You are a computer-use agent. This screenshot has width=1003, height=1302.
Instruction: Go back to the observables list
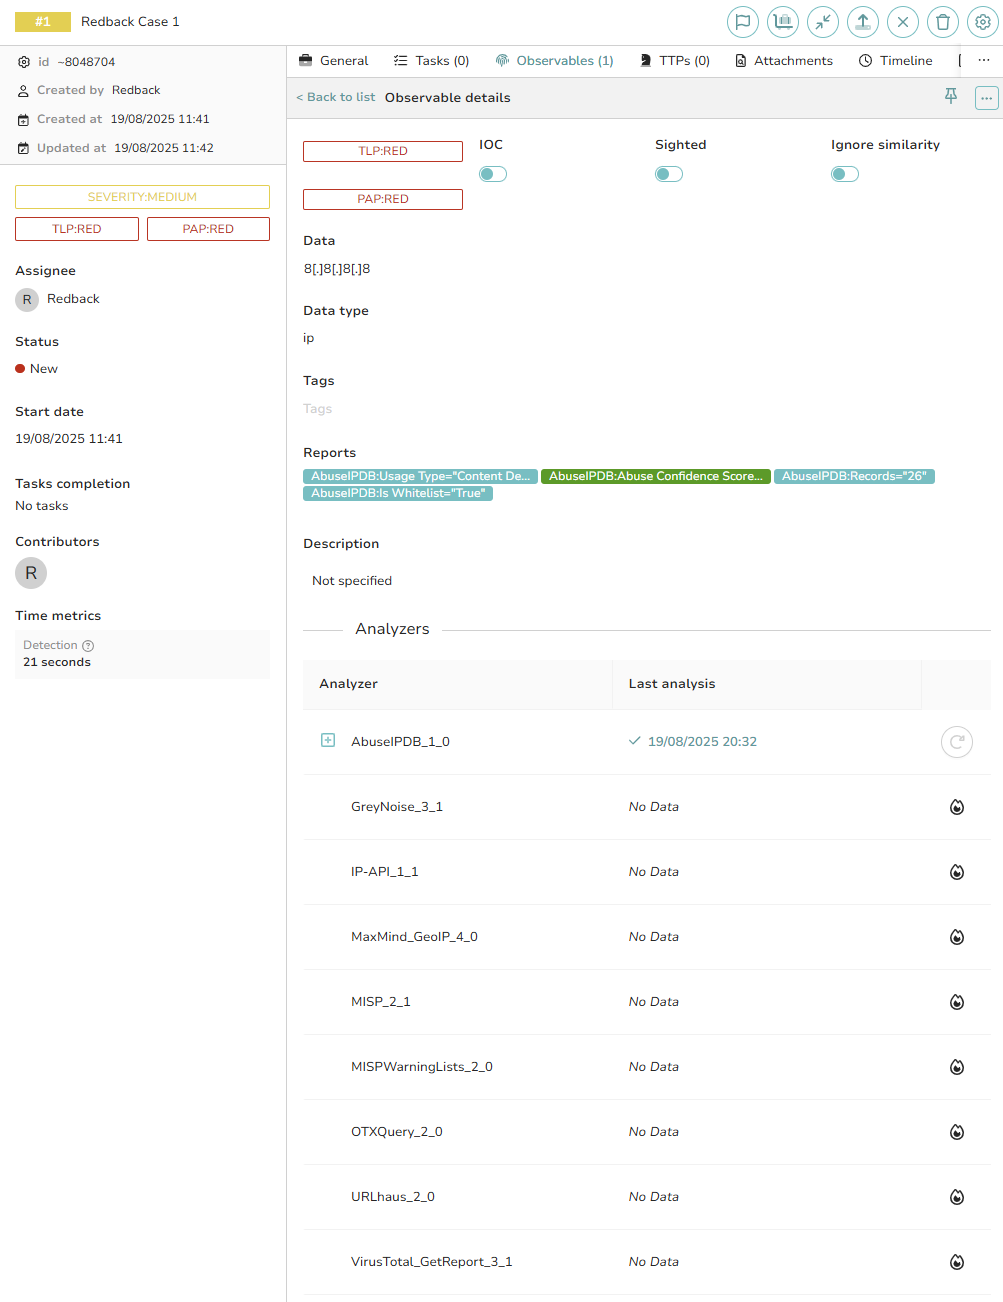coord(336,97)
